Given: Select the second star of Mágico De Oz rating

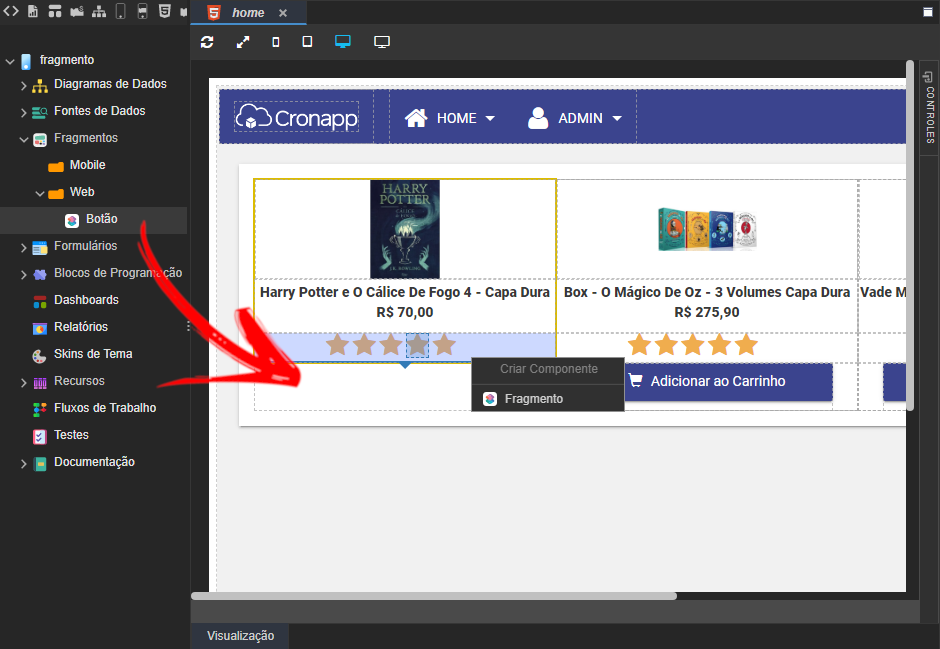Looking at the screenshot, I should (x=666, y=345).
